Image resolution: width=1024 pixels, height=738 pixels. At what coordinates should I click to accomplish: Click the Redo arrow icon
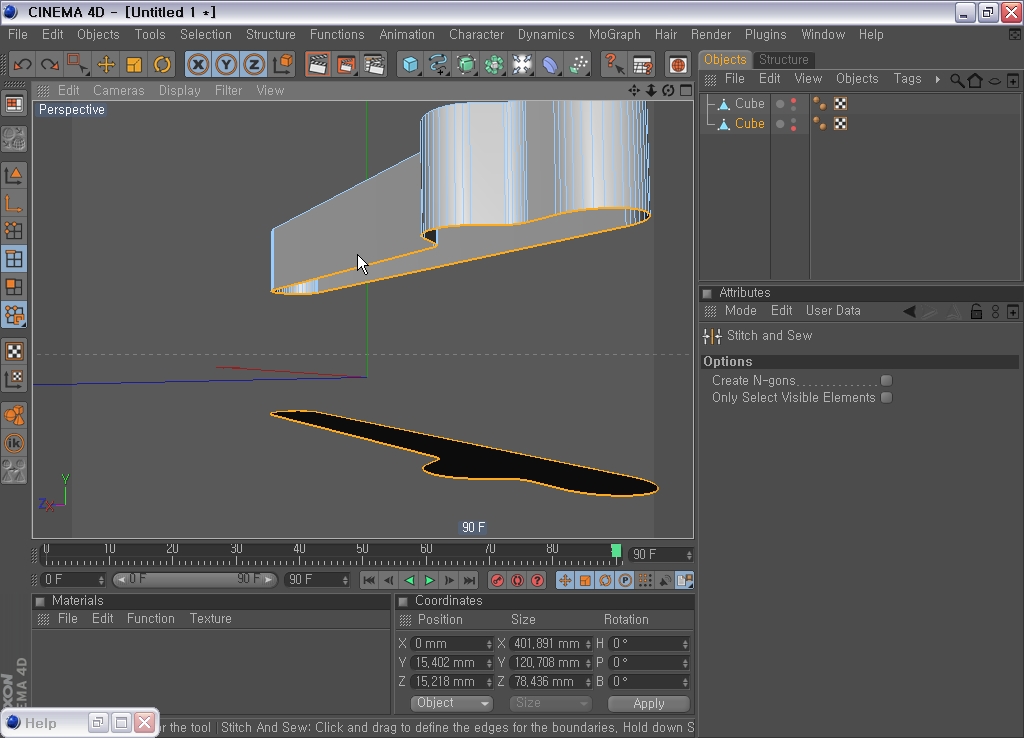[x=50, y=64]
